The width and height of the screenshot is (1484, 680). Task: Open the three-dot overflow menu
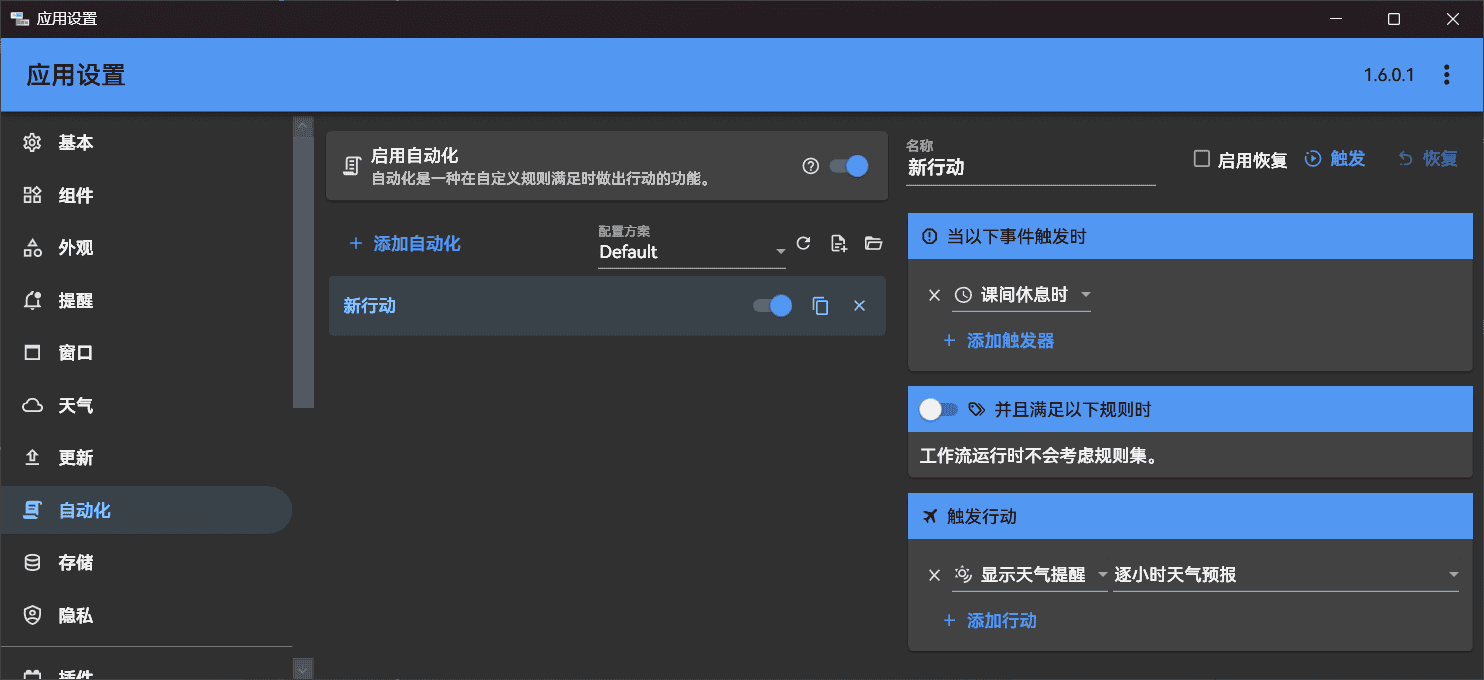(1446, 73)
